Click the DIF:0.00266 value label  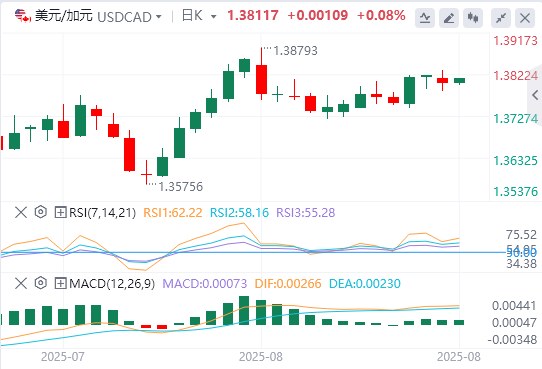pos(288,284)
